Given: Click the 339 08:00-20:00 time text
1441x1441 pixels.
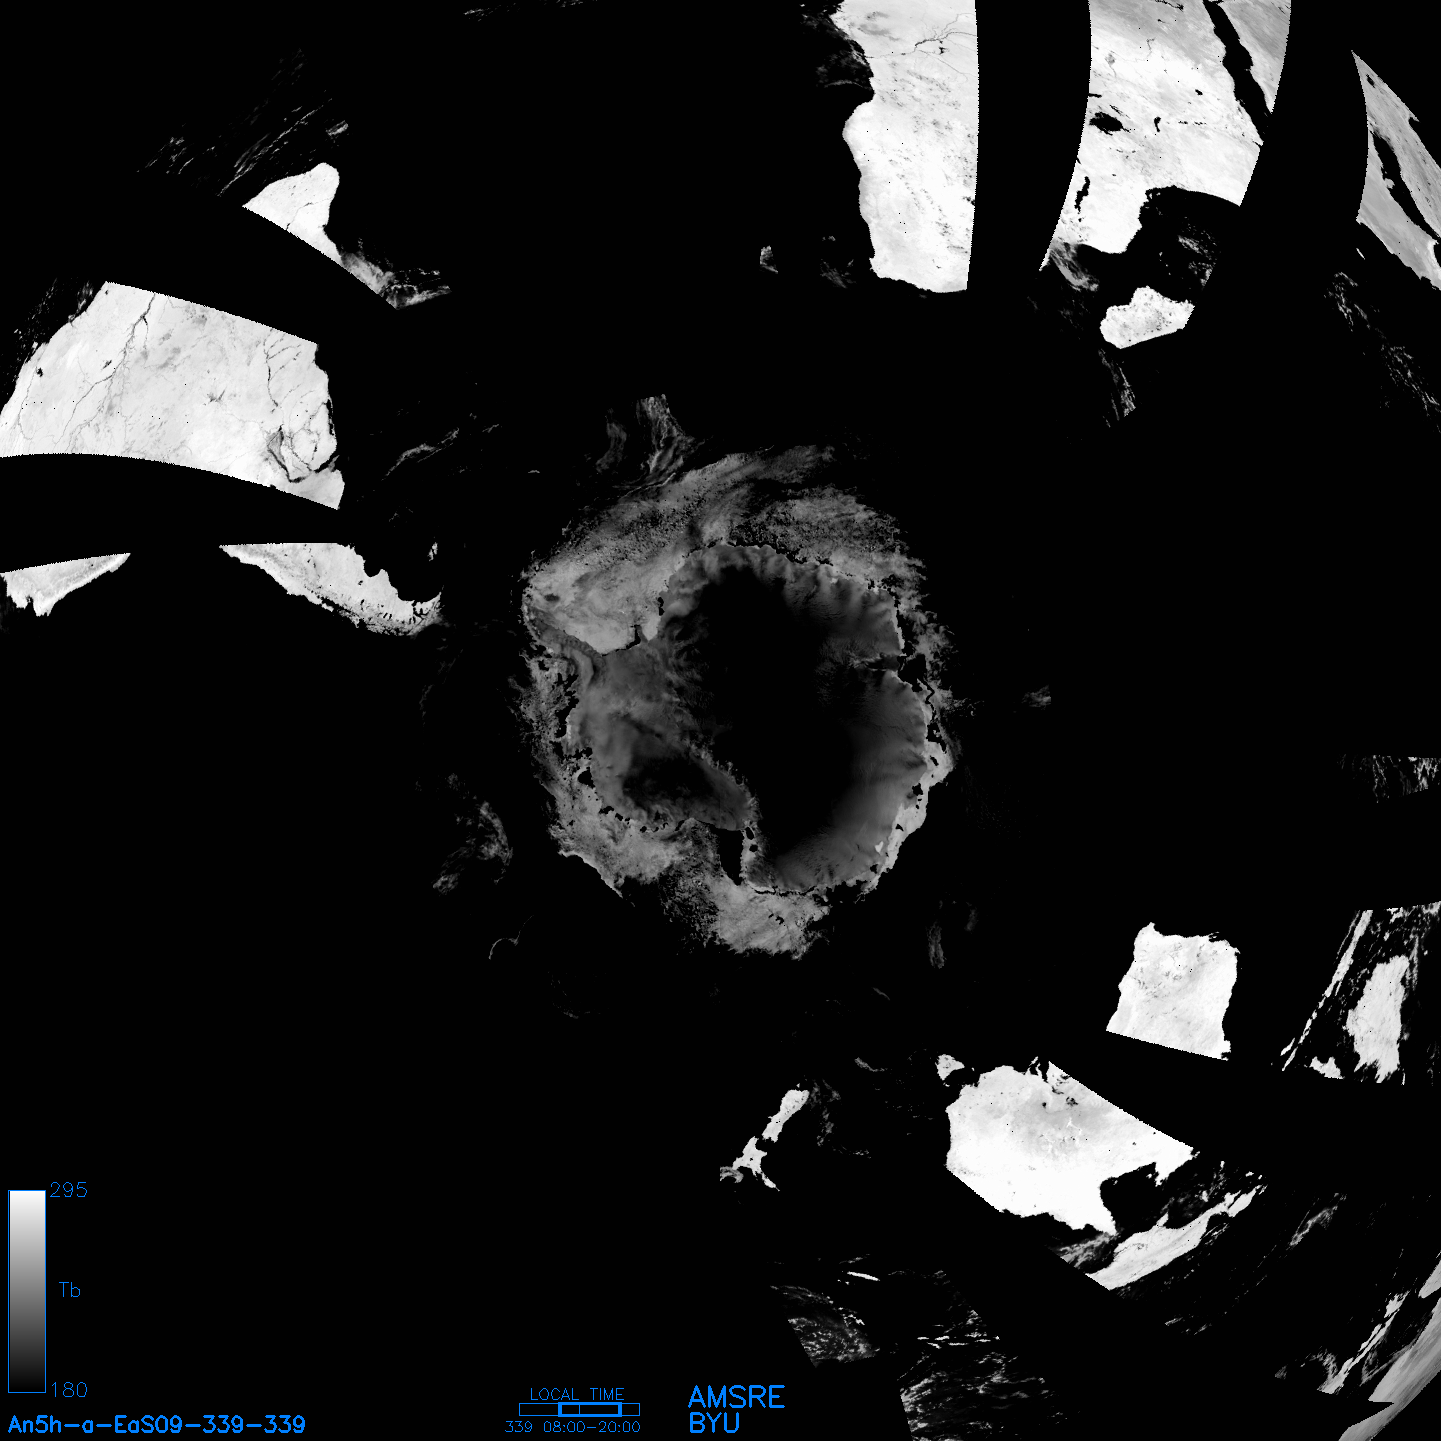Looking at the screenshot, I should (x=573, y=1427).
